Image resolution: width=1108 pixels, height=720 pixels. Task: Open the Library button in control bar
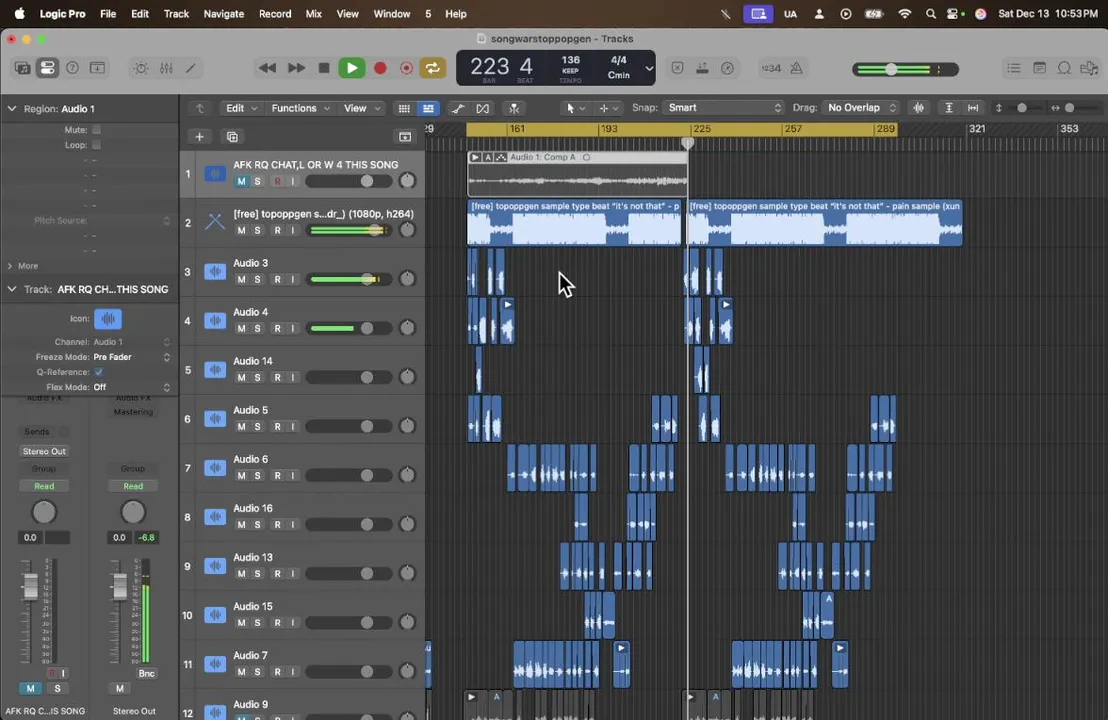click(x=22, y=69)
